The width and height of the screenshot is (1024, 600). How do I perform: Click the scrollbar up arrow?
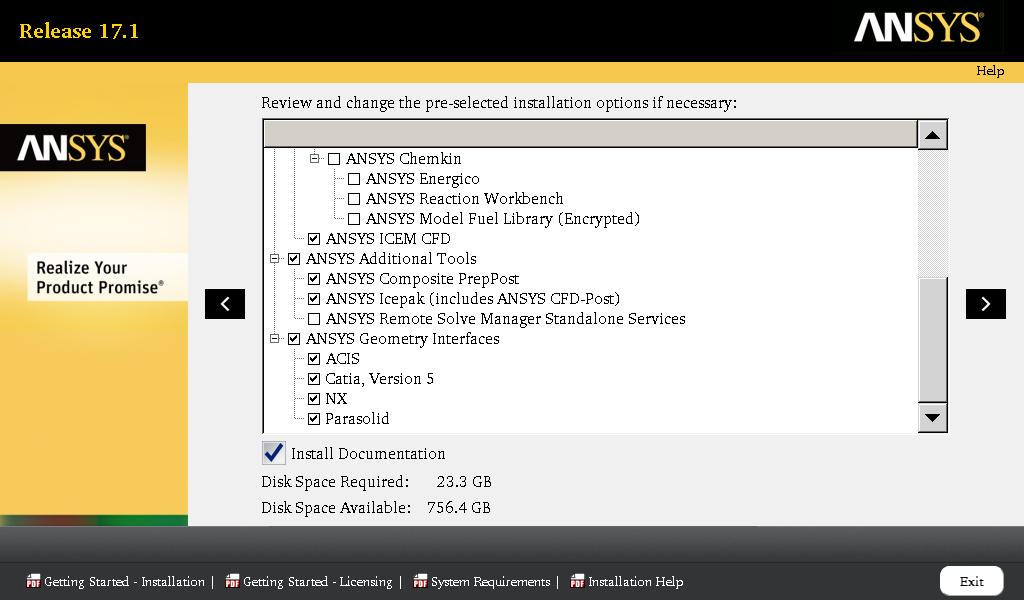(x=933, y=135)
